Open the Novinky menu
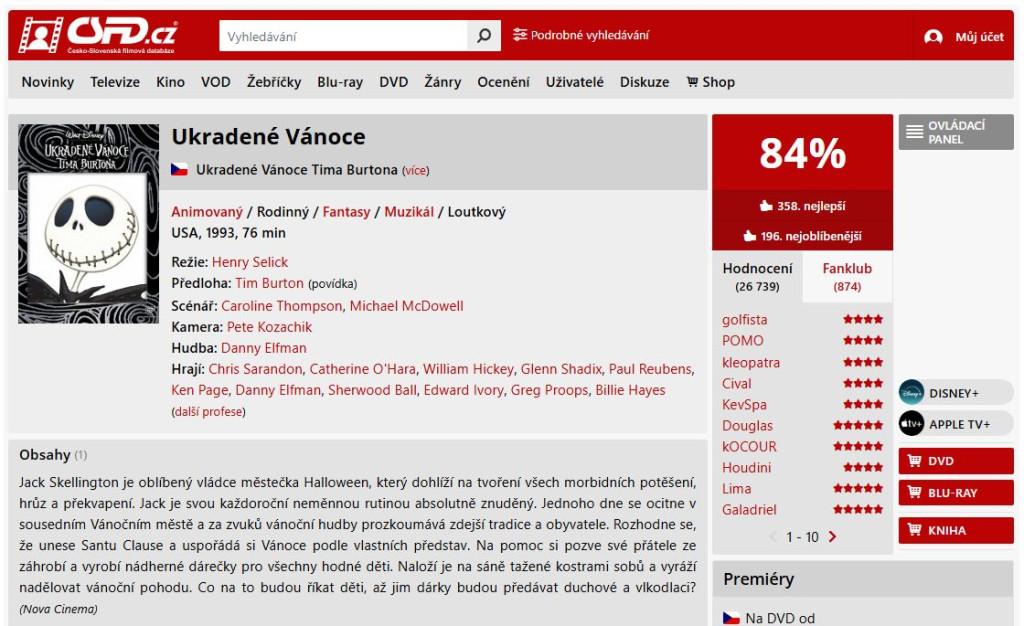This screenshot has height=626, width=1024. tap(48, 82)
